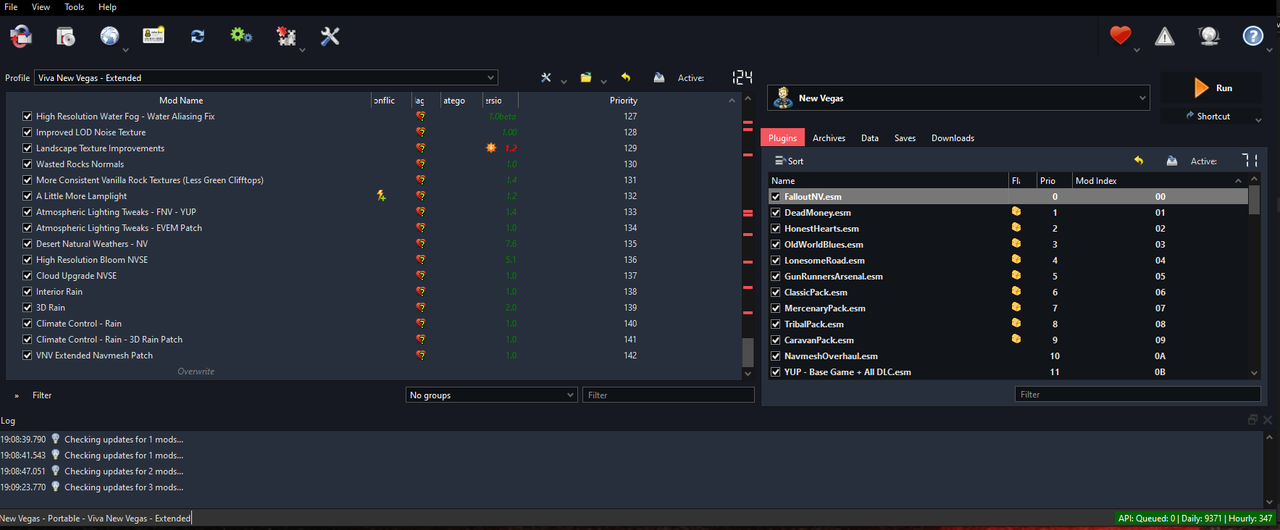Click the plugin list scroll down arrow
1280x530 pixels.
tap(1254, 373)
